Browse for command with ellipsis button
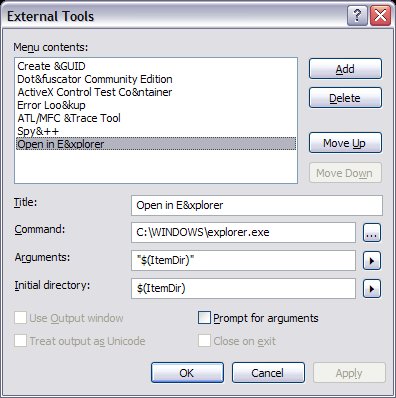 (372, 233)
